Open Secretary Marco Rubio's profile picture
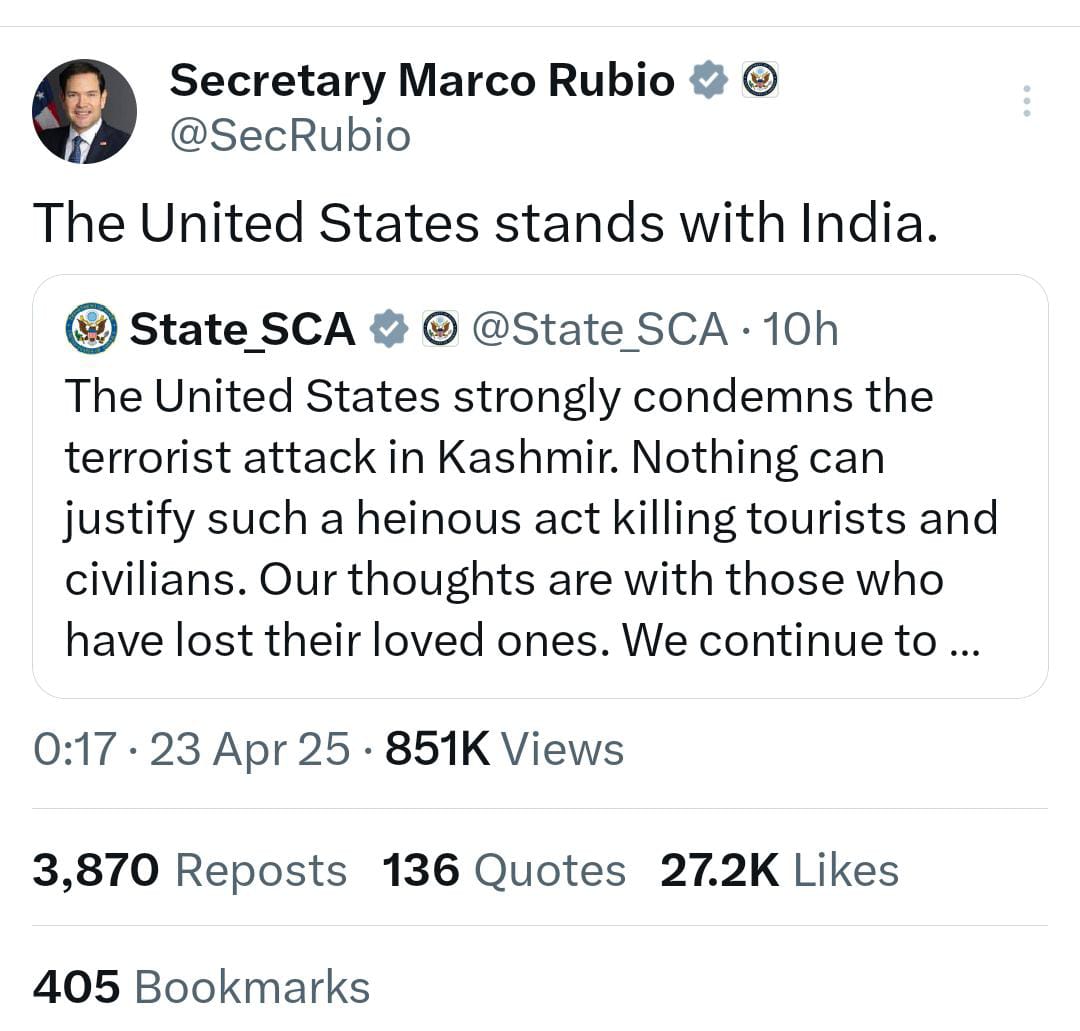This screenshot has width=1080, height=1031. pos(85,111)
